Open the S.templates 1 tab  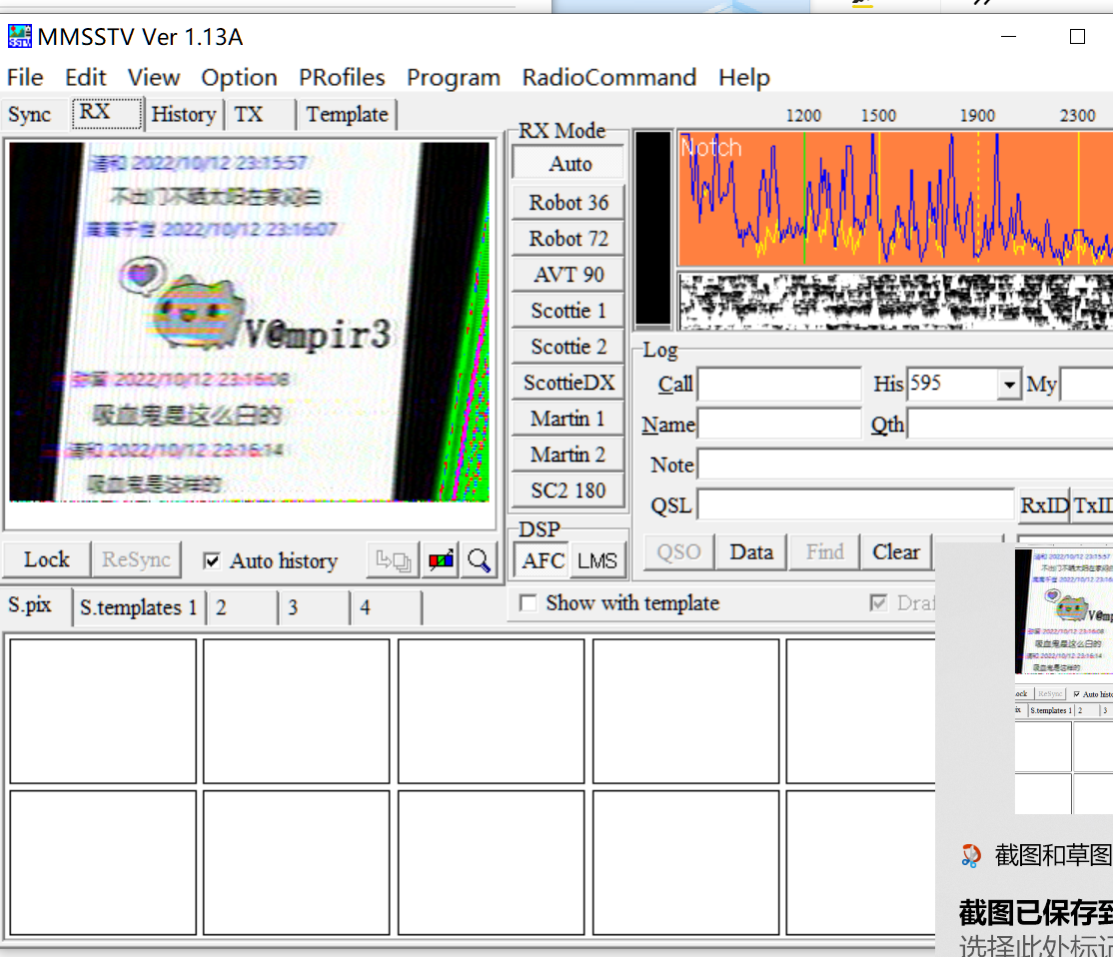click(x=138, y=608)
